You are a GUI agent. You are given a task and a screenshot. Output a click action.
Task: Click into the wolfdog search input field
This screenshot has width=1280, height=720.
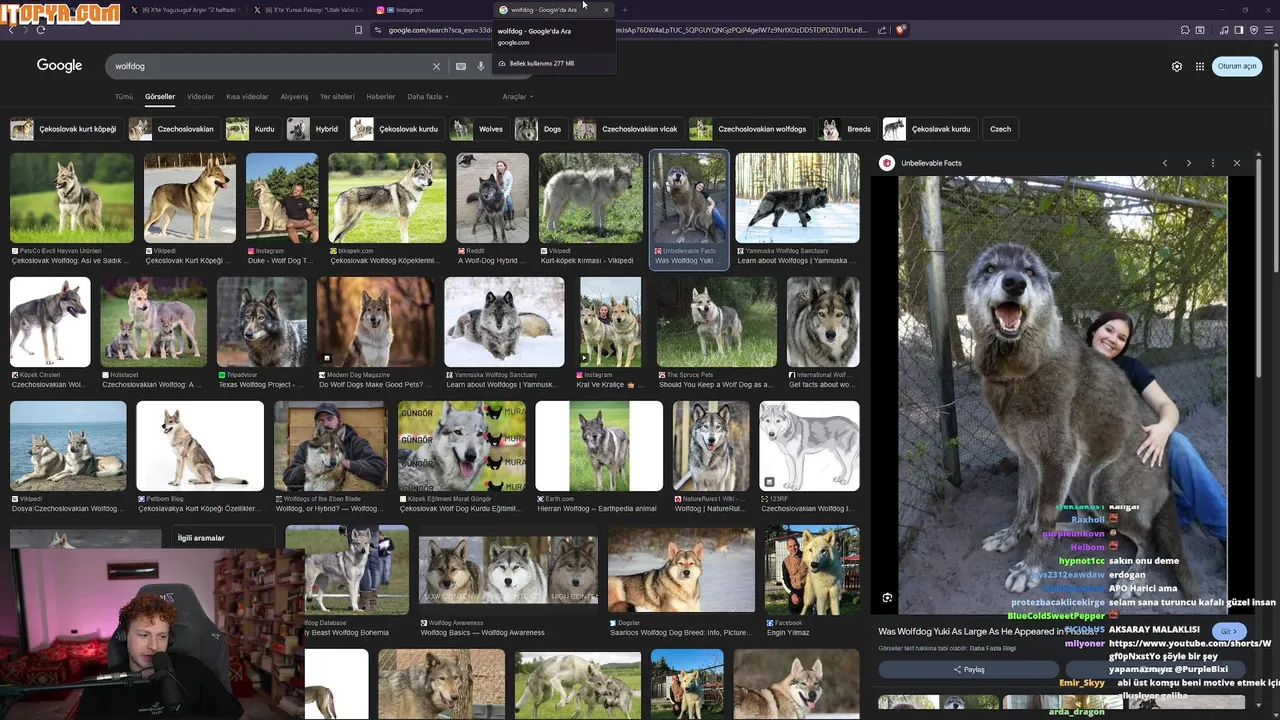(x=270, y=66)
